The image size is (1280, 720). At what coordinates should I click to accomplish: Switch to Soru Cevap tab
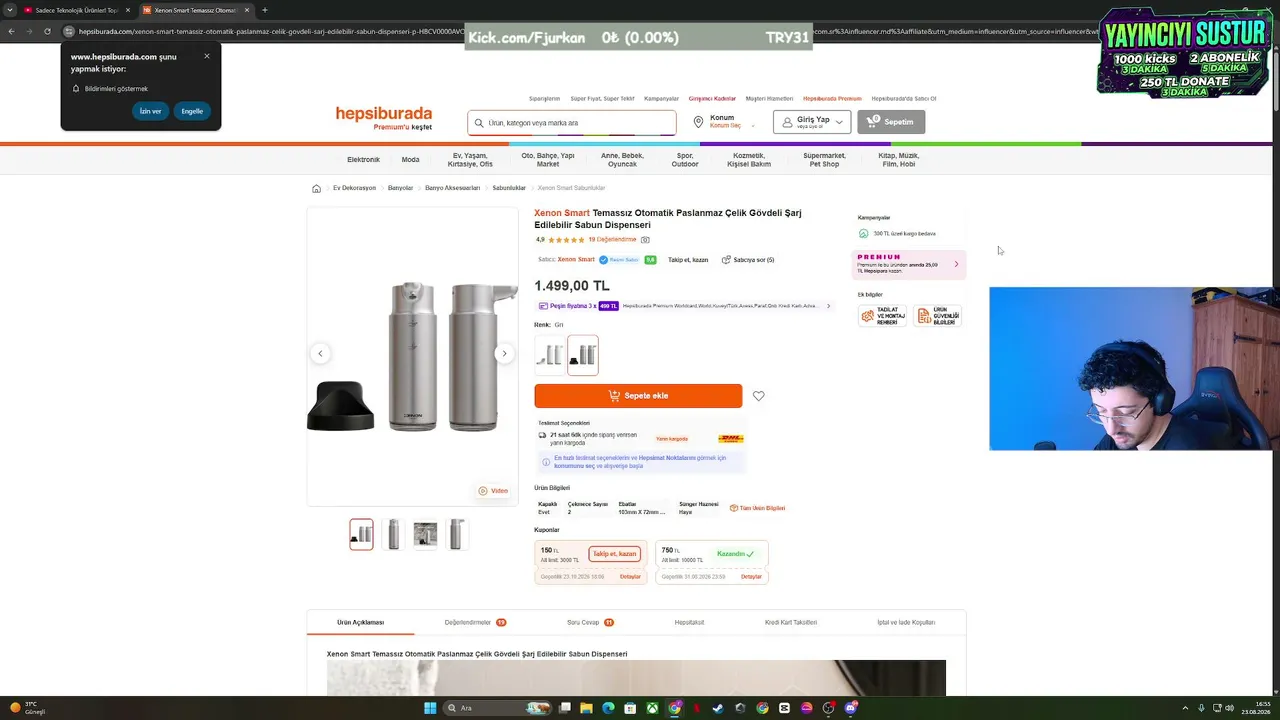[x=590, y=622]
